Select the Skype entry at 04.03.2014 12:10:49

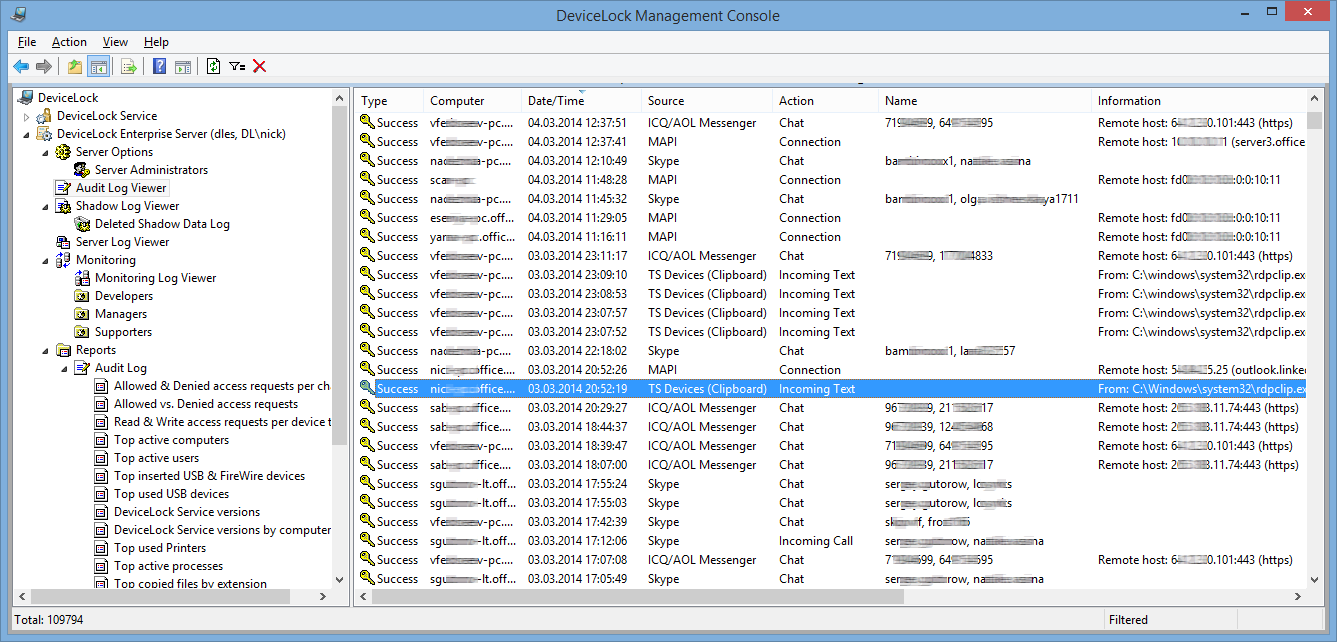click(831, 161)
